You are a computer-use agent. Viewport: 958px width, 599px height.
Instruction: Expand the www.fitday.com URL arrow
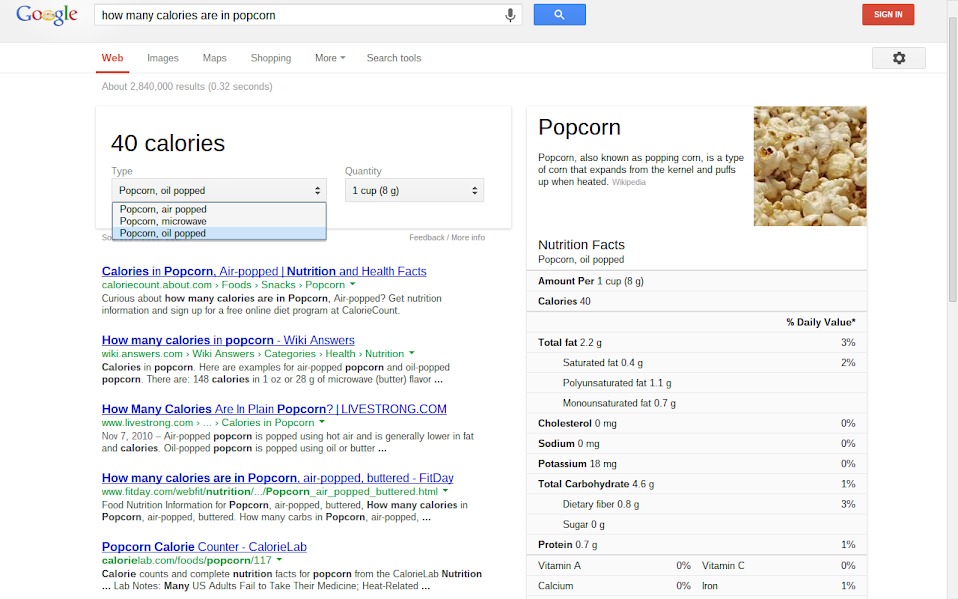[445, 491]
